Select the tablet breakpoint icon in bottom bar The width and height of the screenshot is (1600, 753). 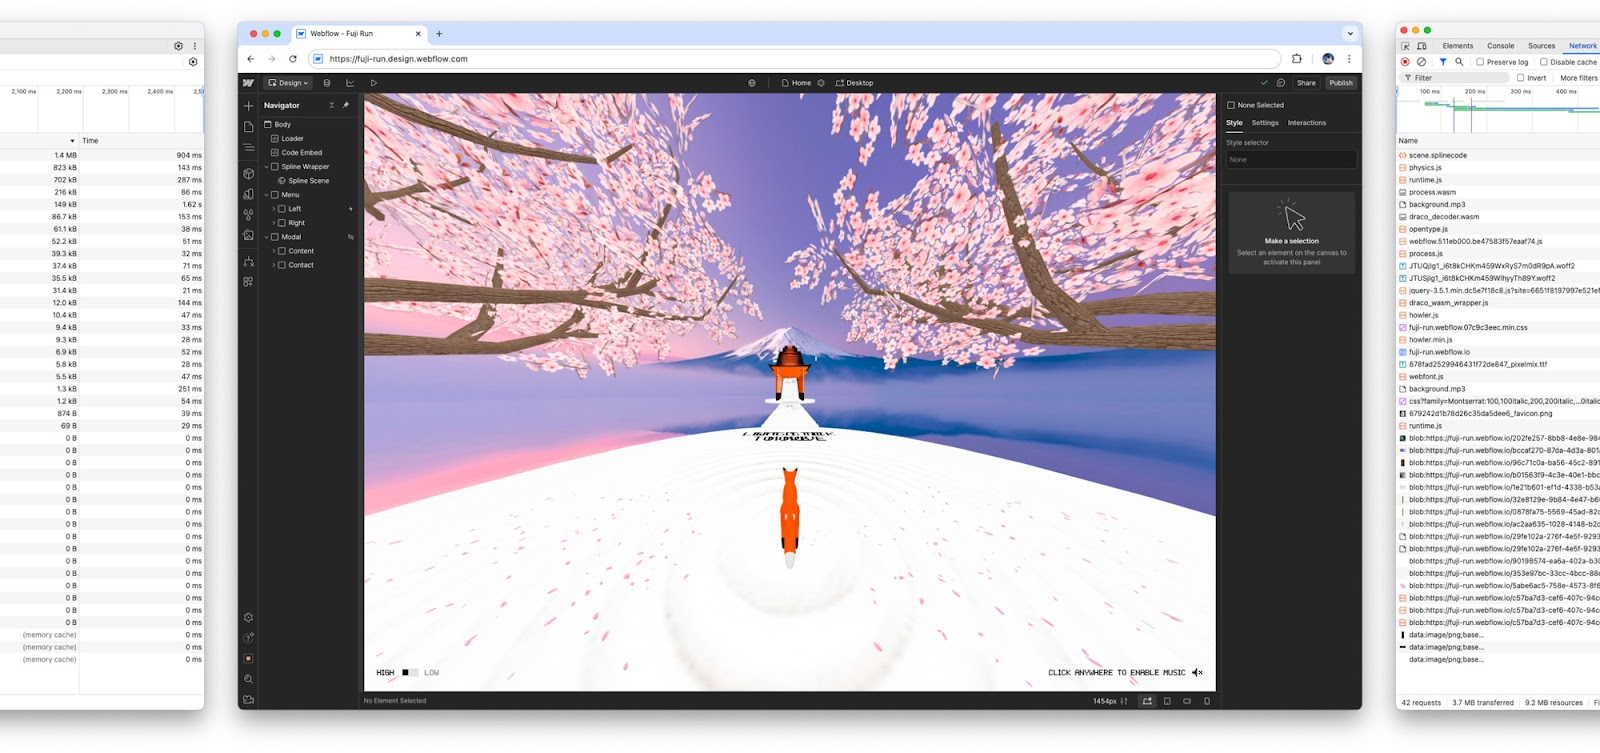pyautogui.click(x=1167, y=701)
